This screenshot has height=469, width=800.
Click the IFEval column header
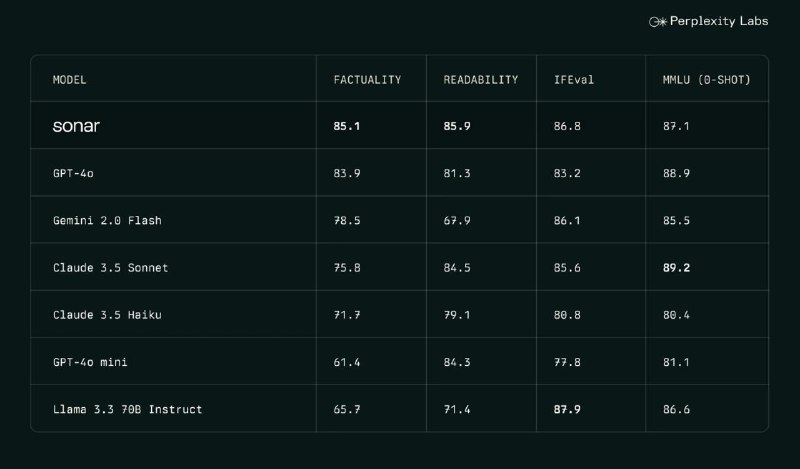(573, 80)
